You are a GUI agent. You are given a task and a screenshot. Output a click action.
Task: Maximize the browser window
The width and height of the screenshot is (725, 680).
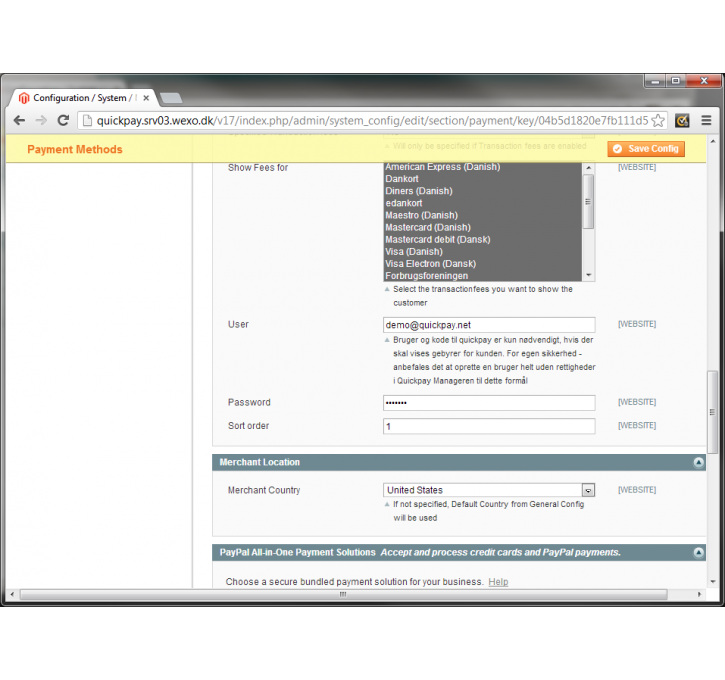(x=676, y=81)
